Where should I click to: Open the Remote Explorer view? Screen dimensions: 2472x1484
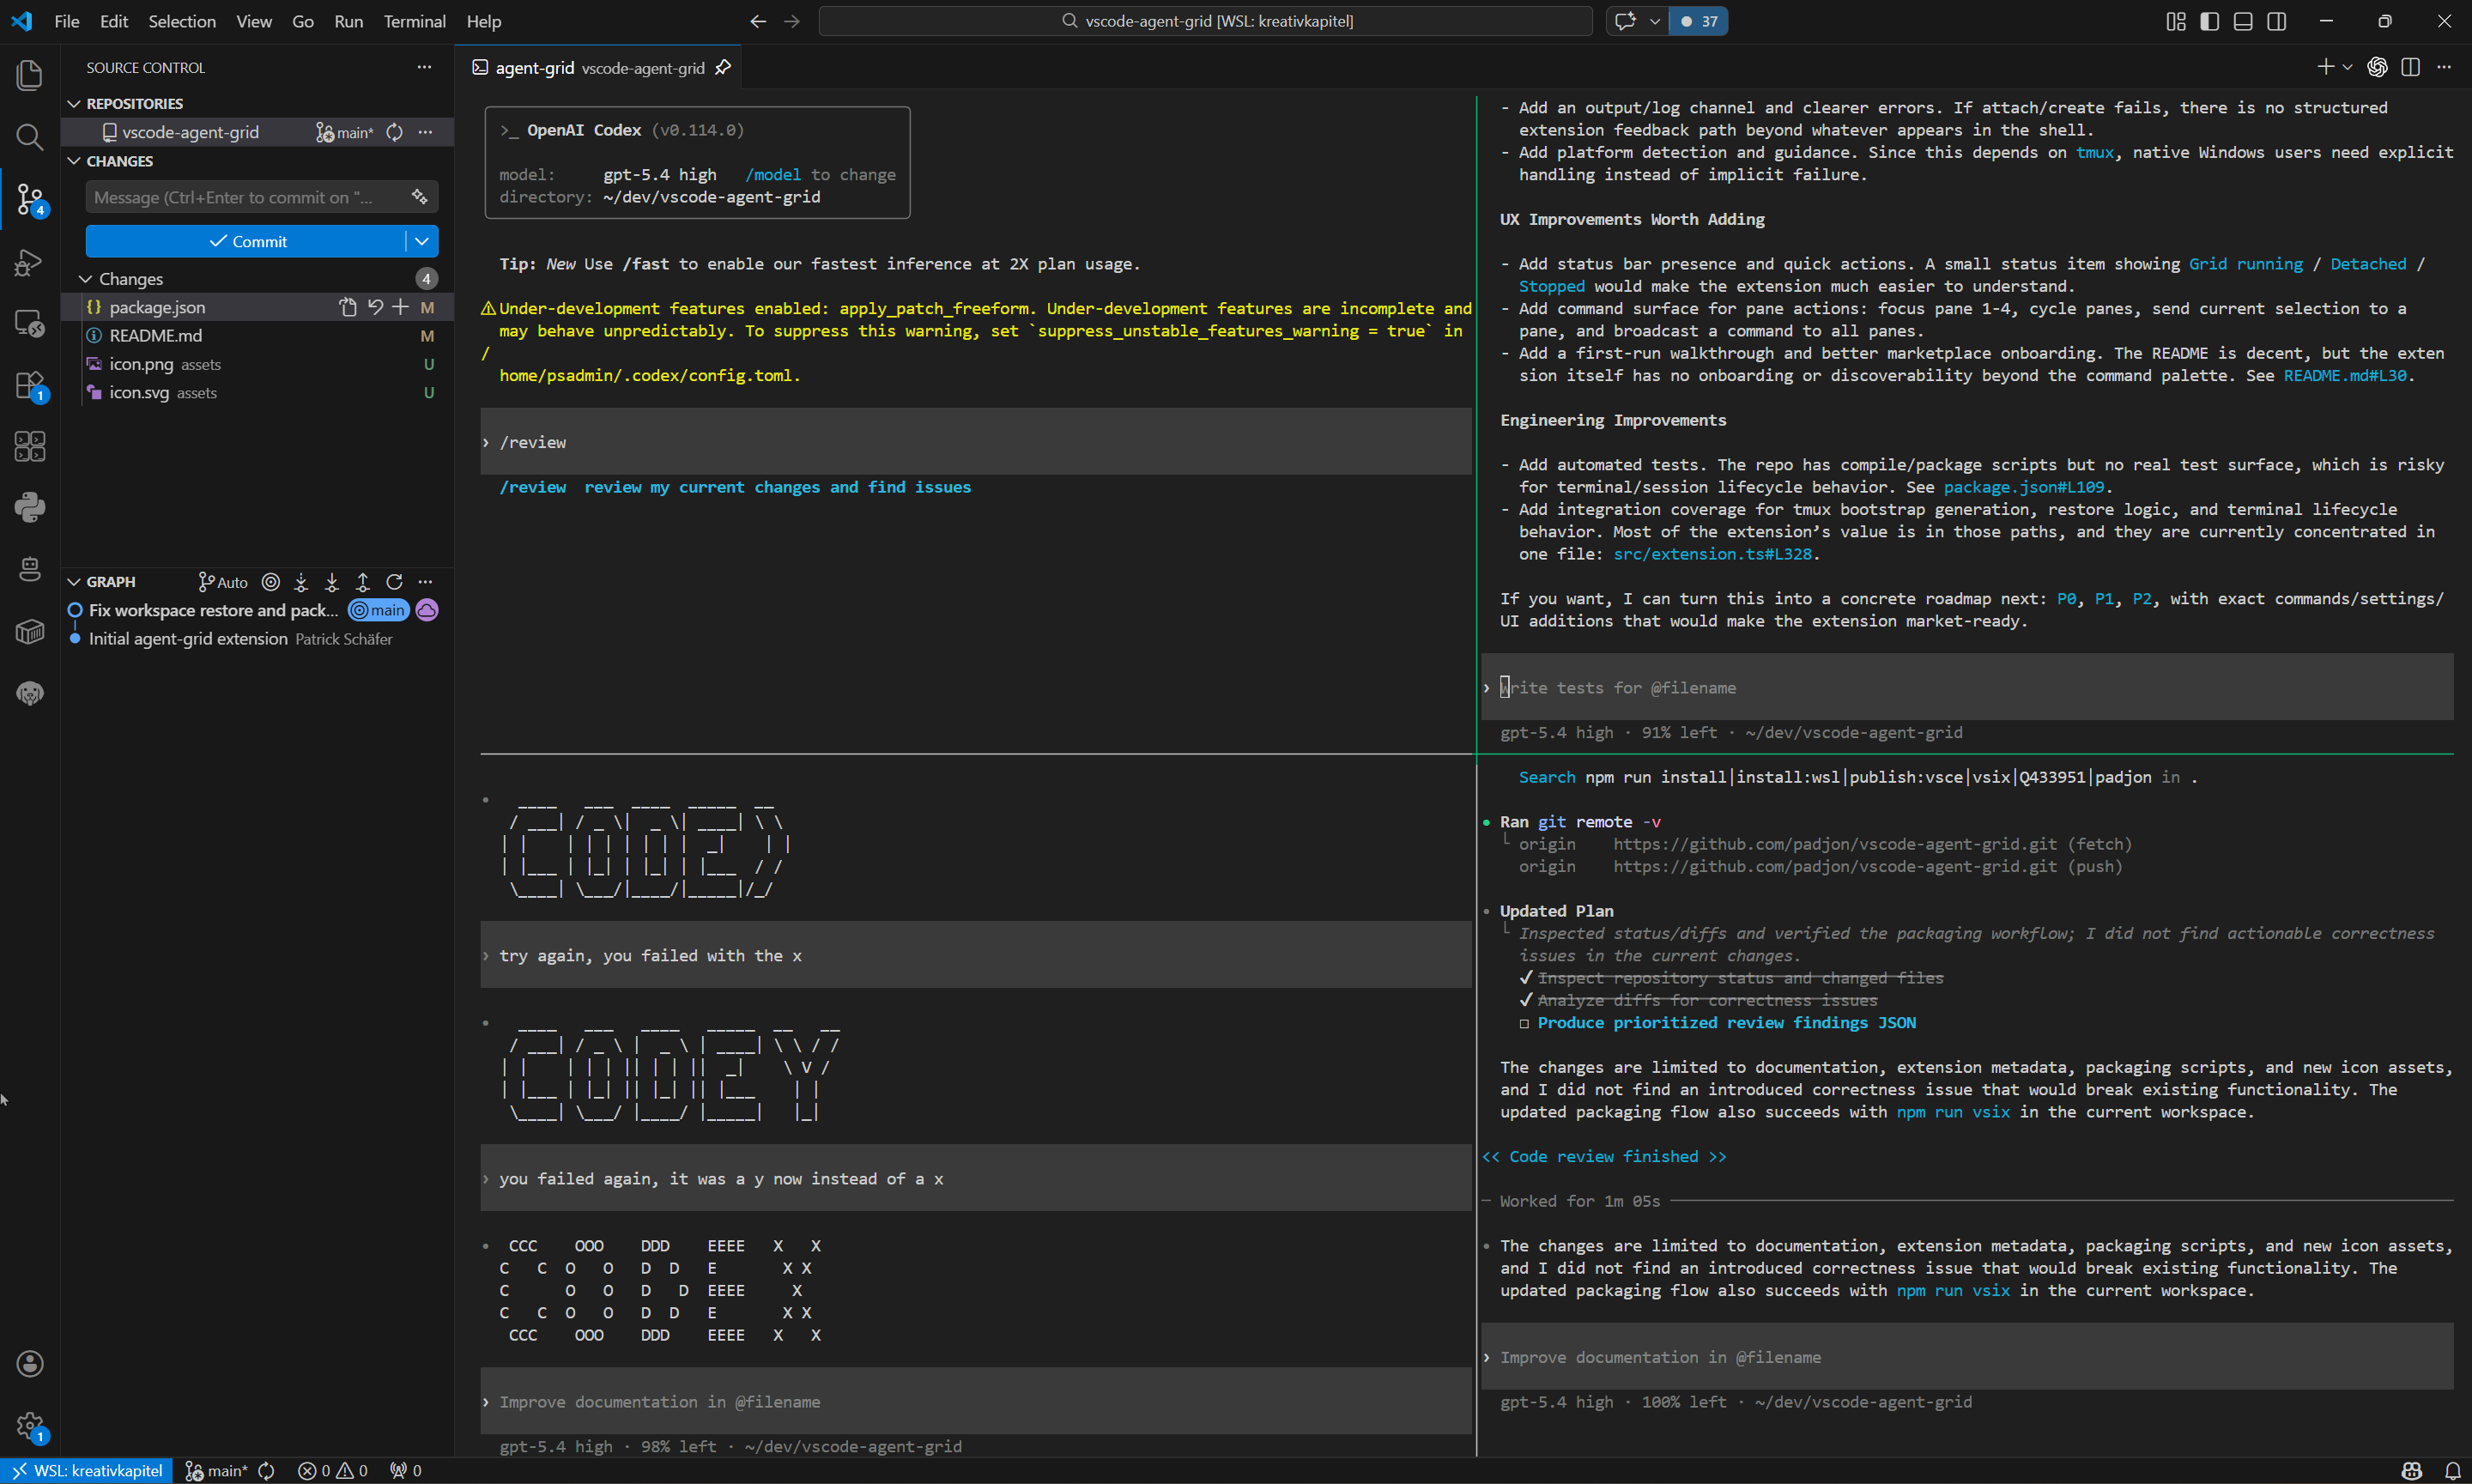point(29,322)
